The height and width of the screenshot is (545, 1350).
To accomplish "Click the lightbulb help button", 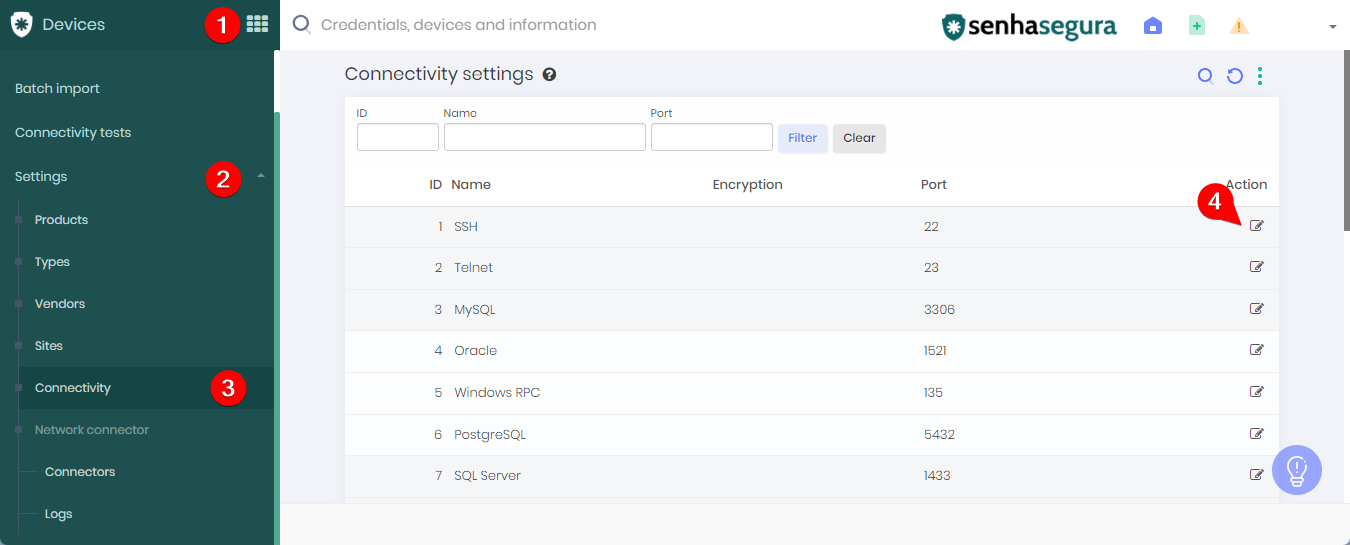I will pos(1297,470).
